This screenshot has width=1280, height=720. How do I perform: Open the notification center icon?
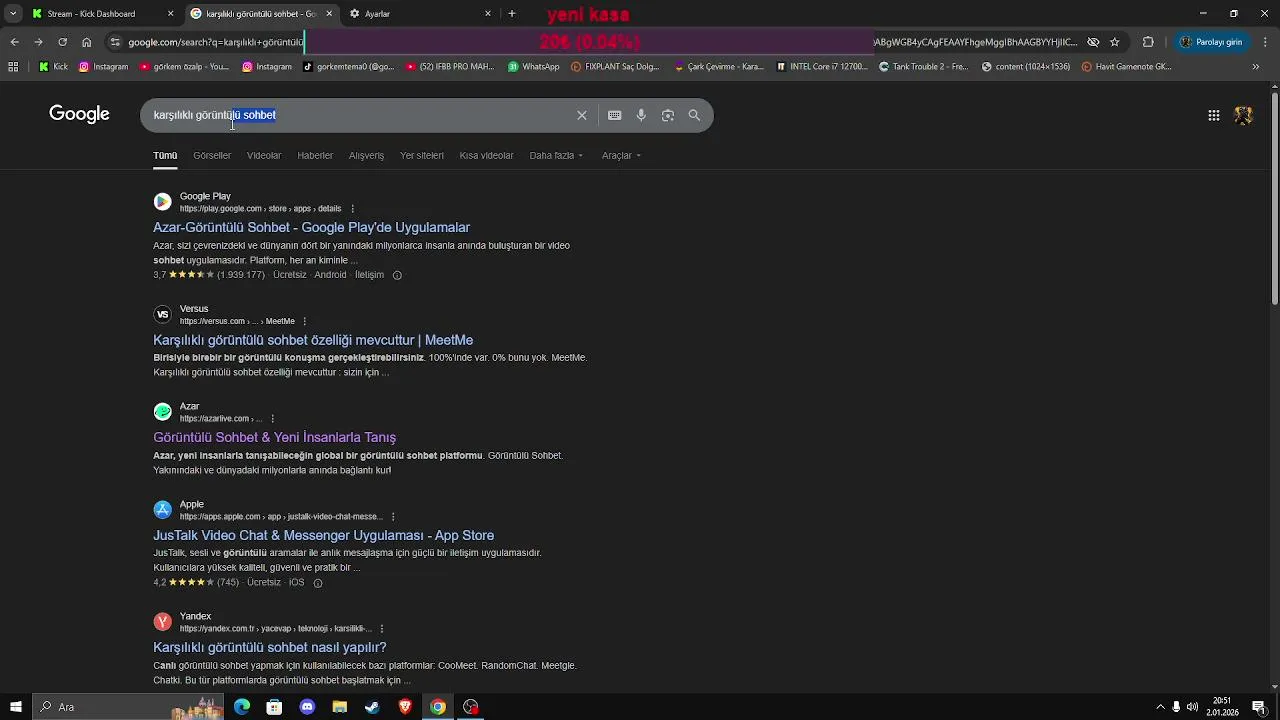[1259, 707]
